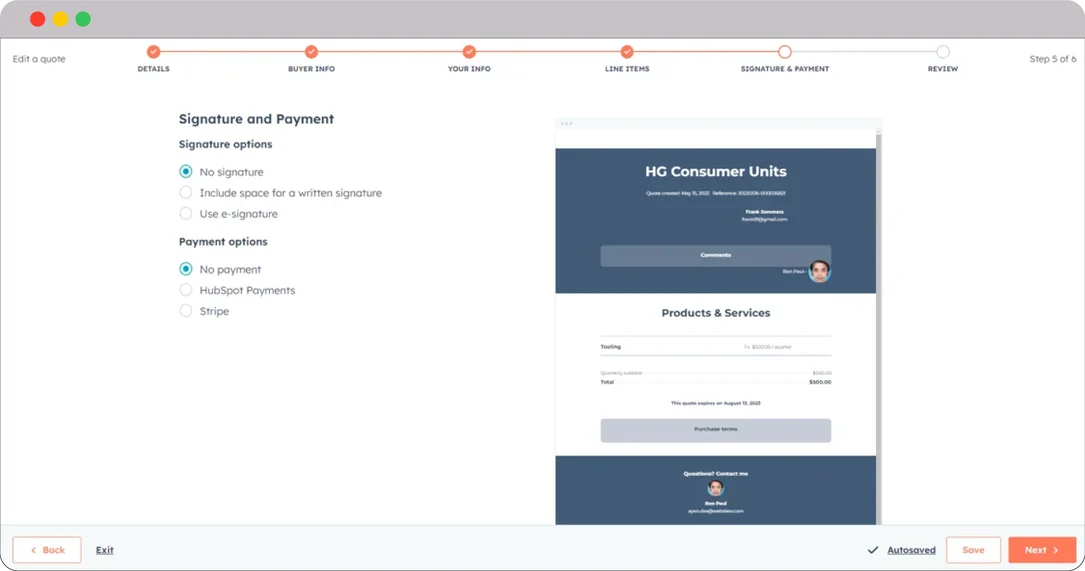Screen dimensions: 1085x571
Task: Click the red close window button
Action: click(37, 19)
